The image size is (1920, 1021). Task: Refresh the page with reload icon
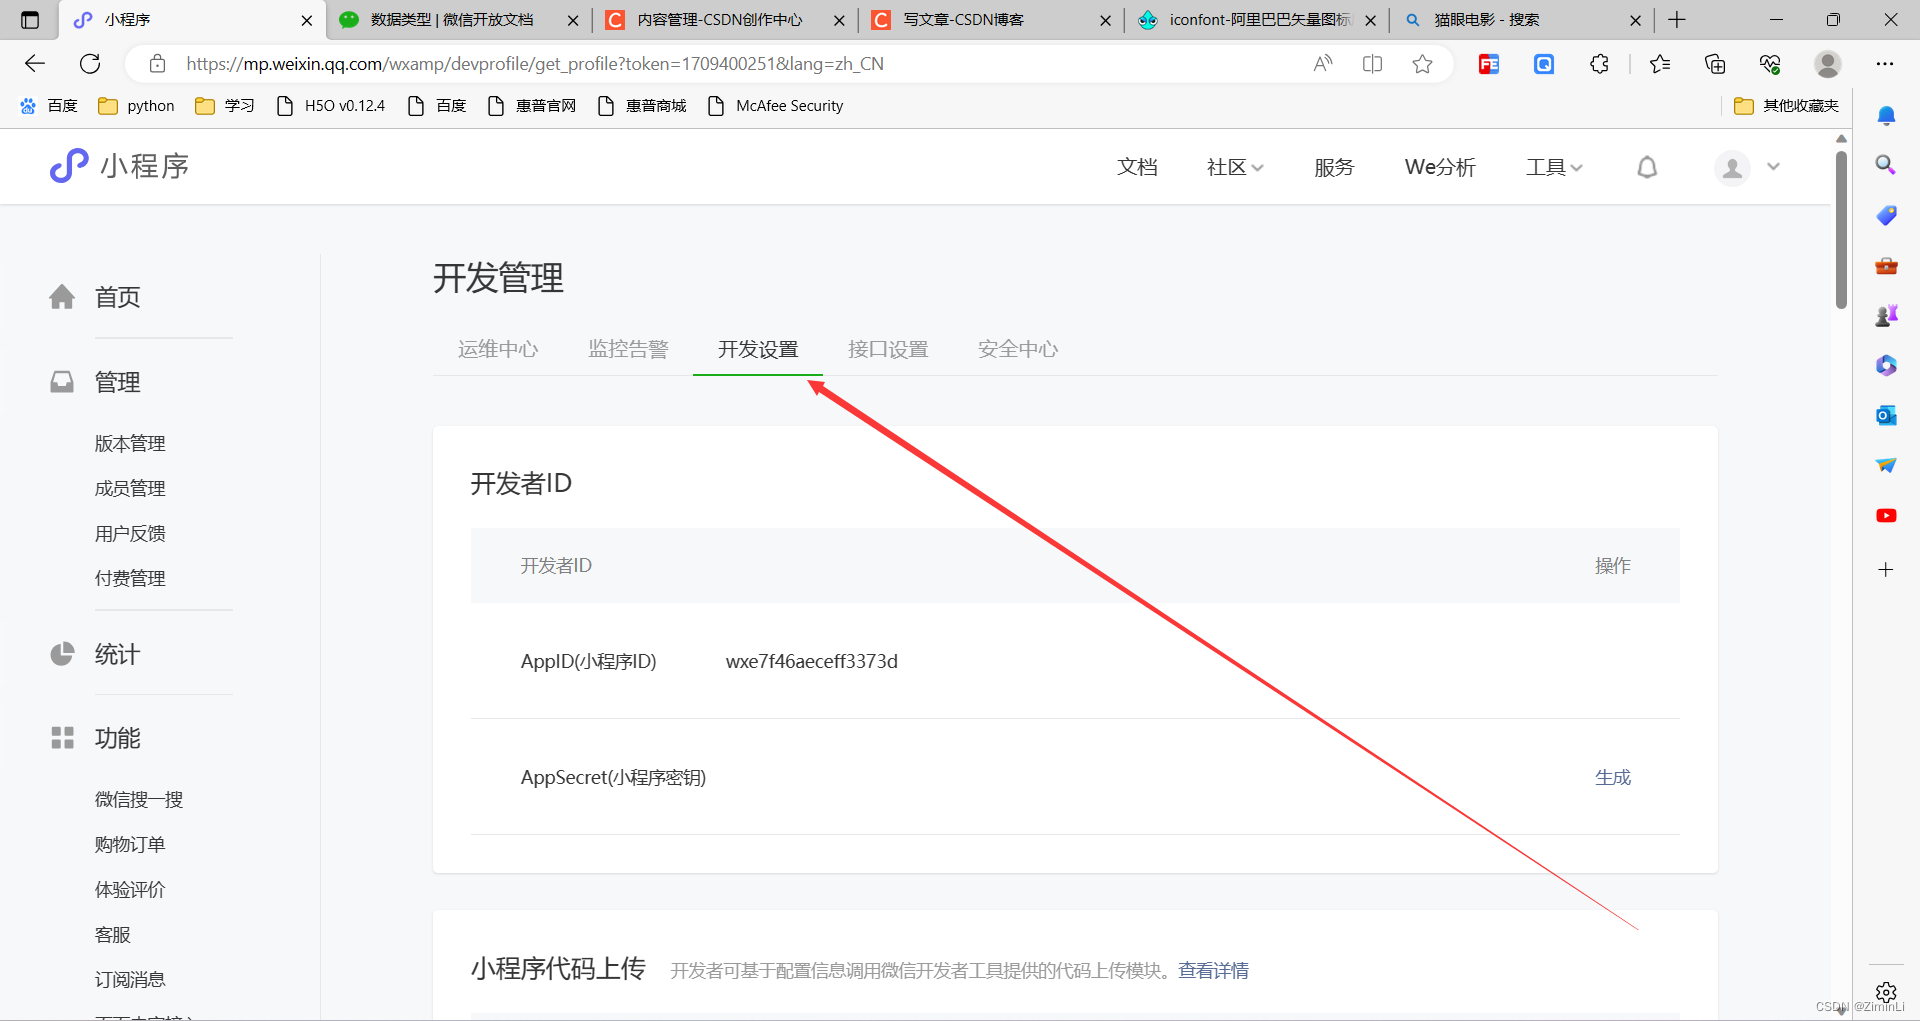tap(90, 64)
